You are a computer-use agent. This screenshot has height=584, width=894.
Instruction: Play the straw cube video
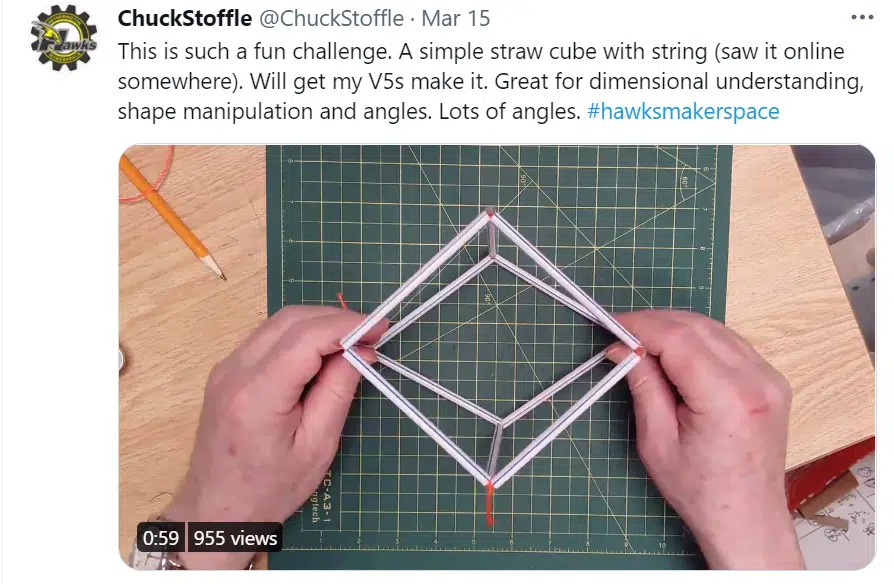[x=497, y=357]
